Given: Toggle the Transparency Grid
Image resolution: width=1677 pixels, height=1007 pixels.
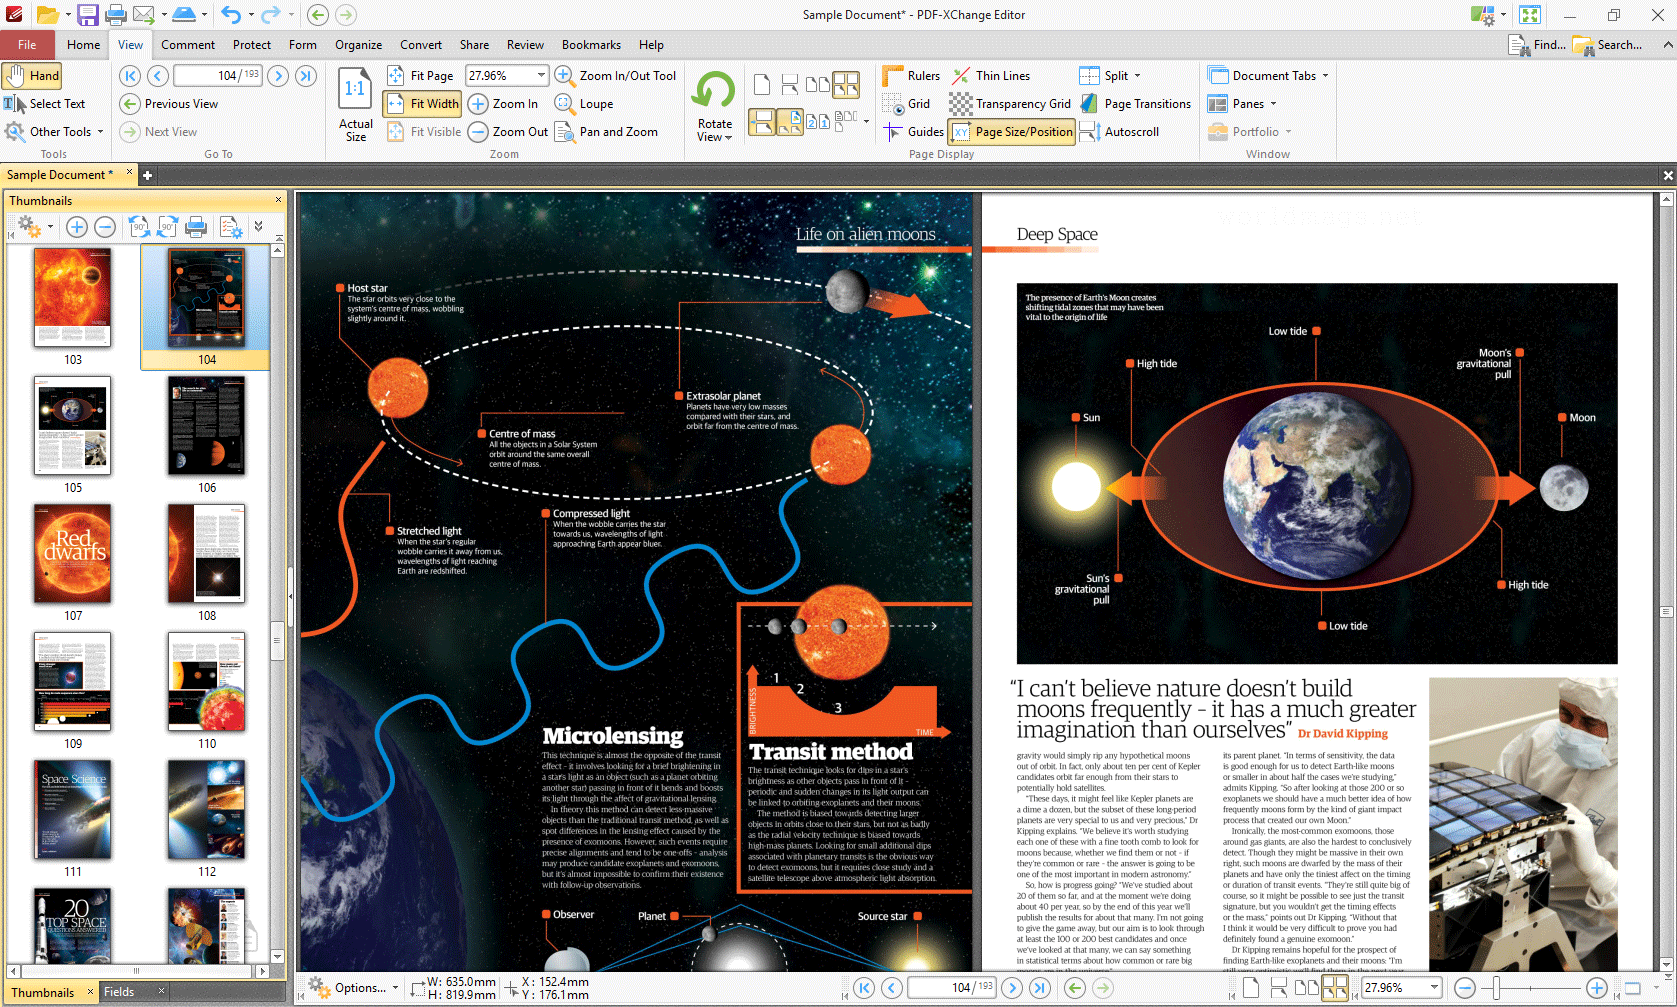Looking at the screenshot, I should pos(1010,104).
